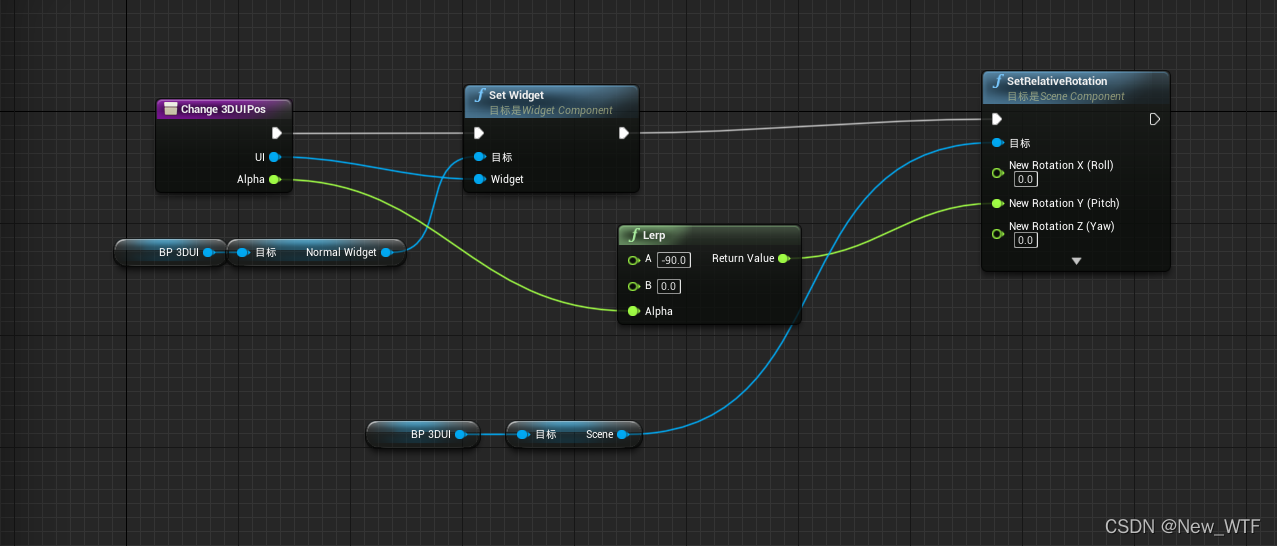Viewport: 1277px width, 546px height.
Task: Click the Lerp B input pin
Action: click(x=633, y=286)
